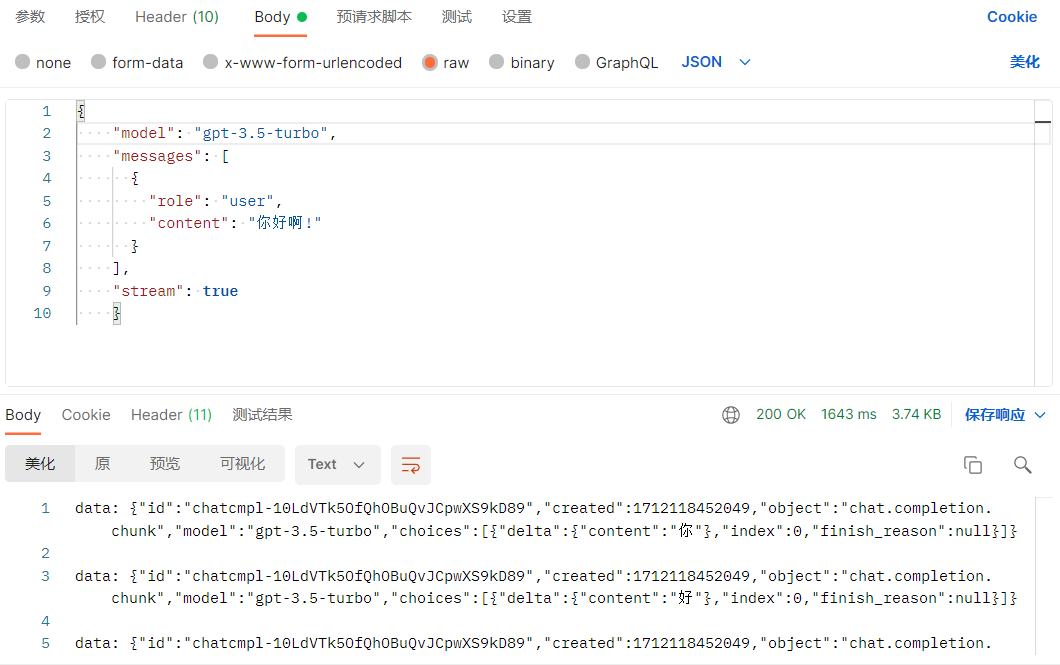
Task: Select raw body type
Action: 445,62
